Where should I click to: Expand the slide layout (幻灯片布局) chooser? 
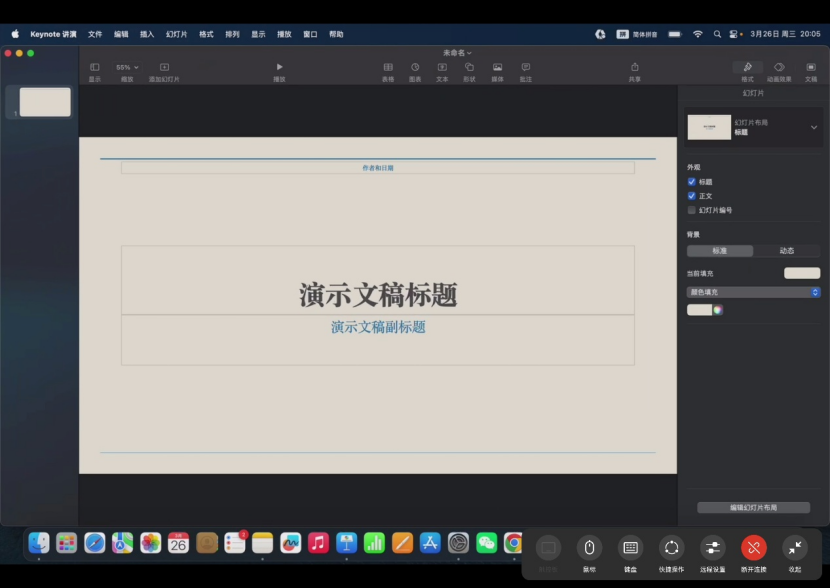tap(813, 128)
